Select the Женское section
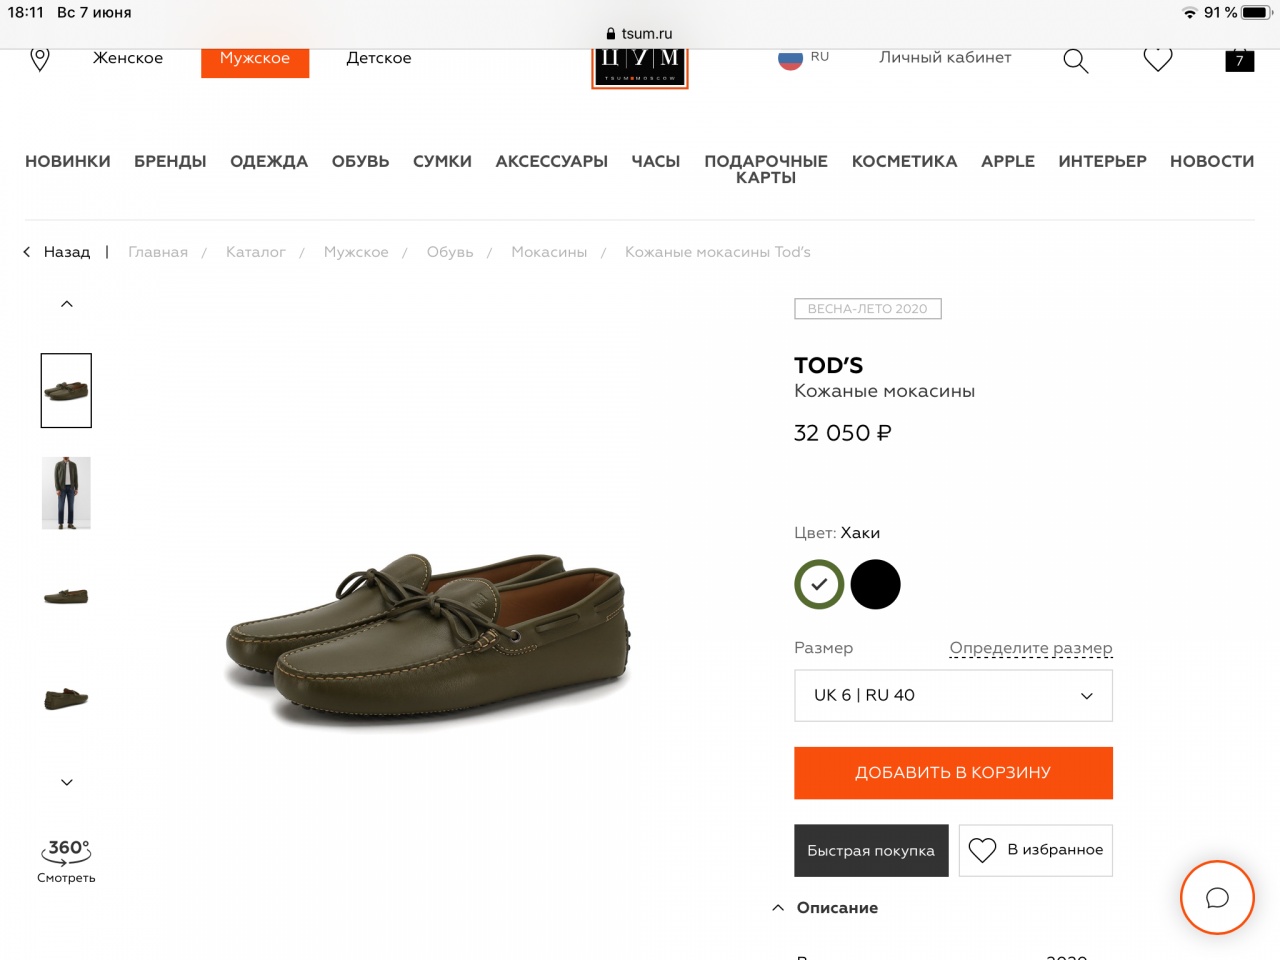This screenshot has height=960, width=1280. (x=128, y=58)
